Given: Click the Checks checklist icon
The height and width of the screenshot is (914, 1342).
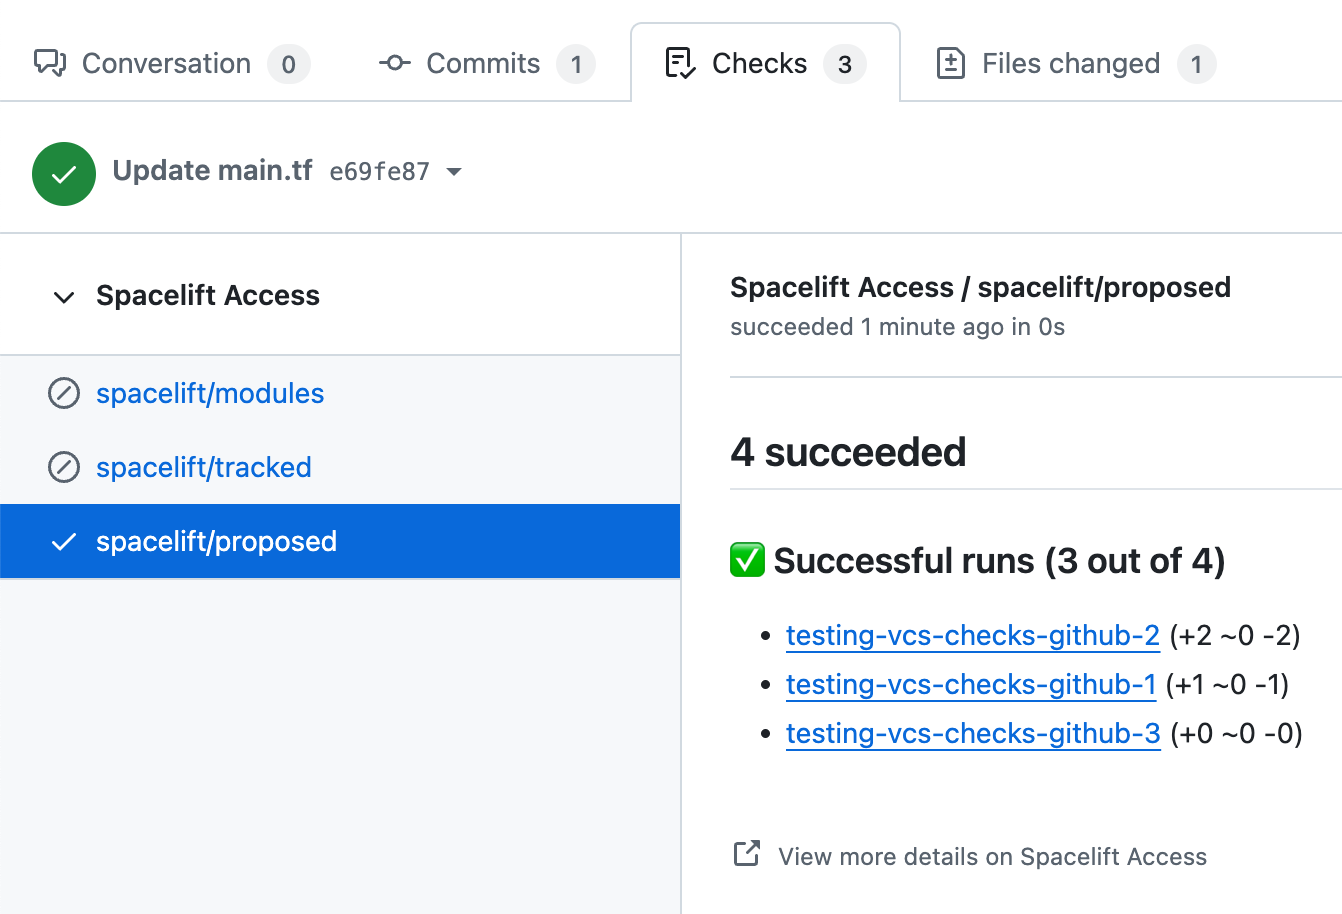Looking at the screenshot, I should [x=680, y=63].
